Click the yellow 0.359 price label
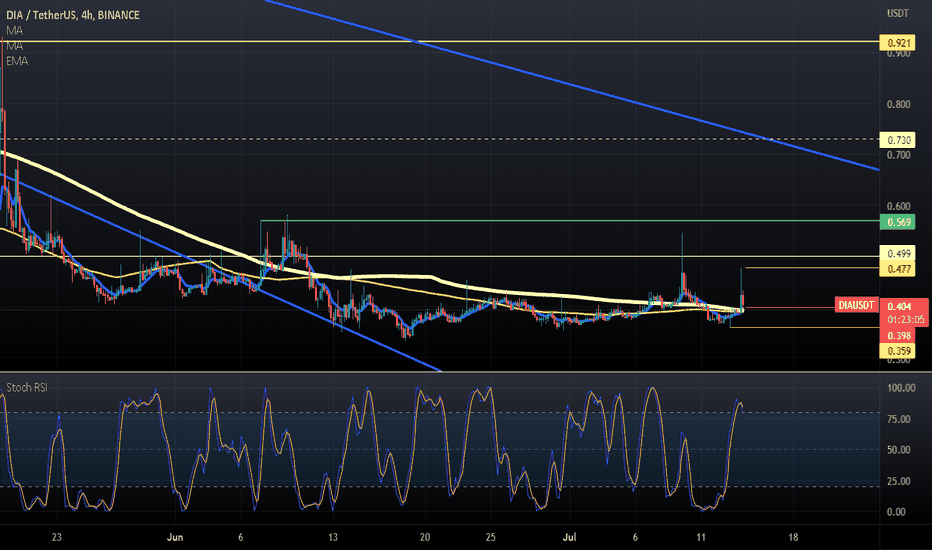 898,351
